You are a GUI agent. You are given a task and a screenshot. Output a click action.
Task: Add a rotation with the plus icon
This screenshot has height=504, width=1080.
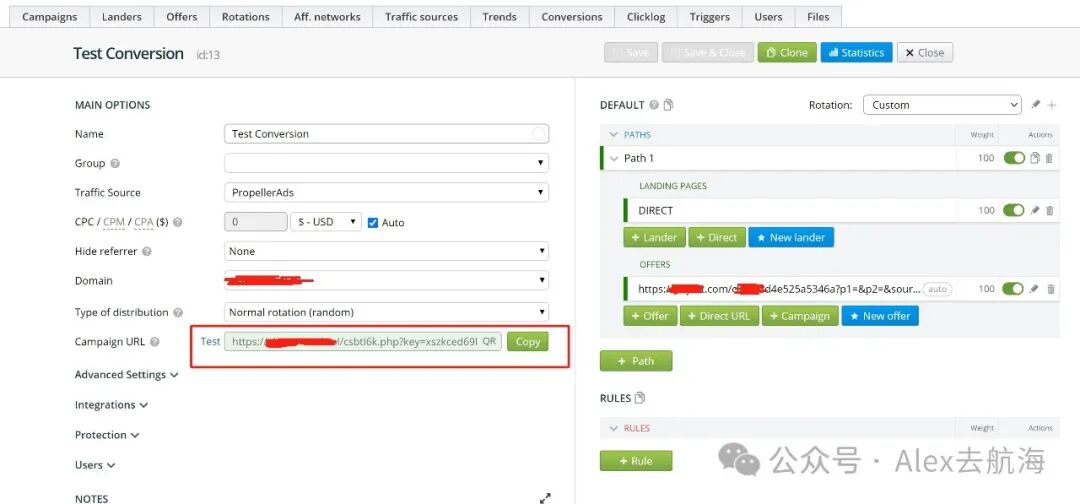(1052, 105)
